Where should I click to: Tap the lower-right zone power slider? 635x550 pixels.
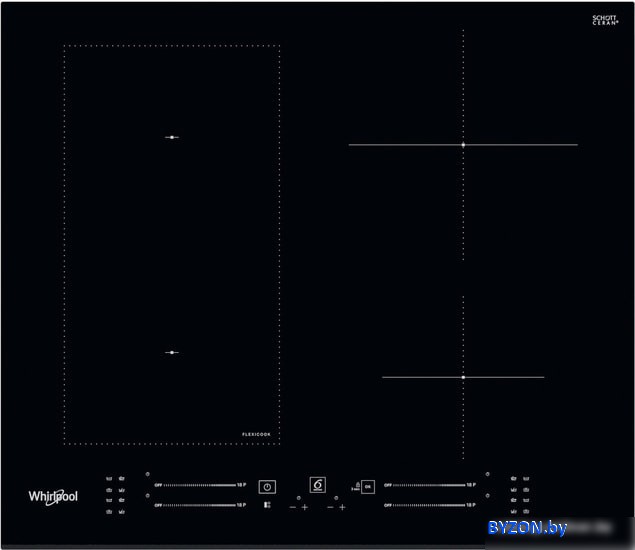pyautogui.click(x=430, y=505)
